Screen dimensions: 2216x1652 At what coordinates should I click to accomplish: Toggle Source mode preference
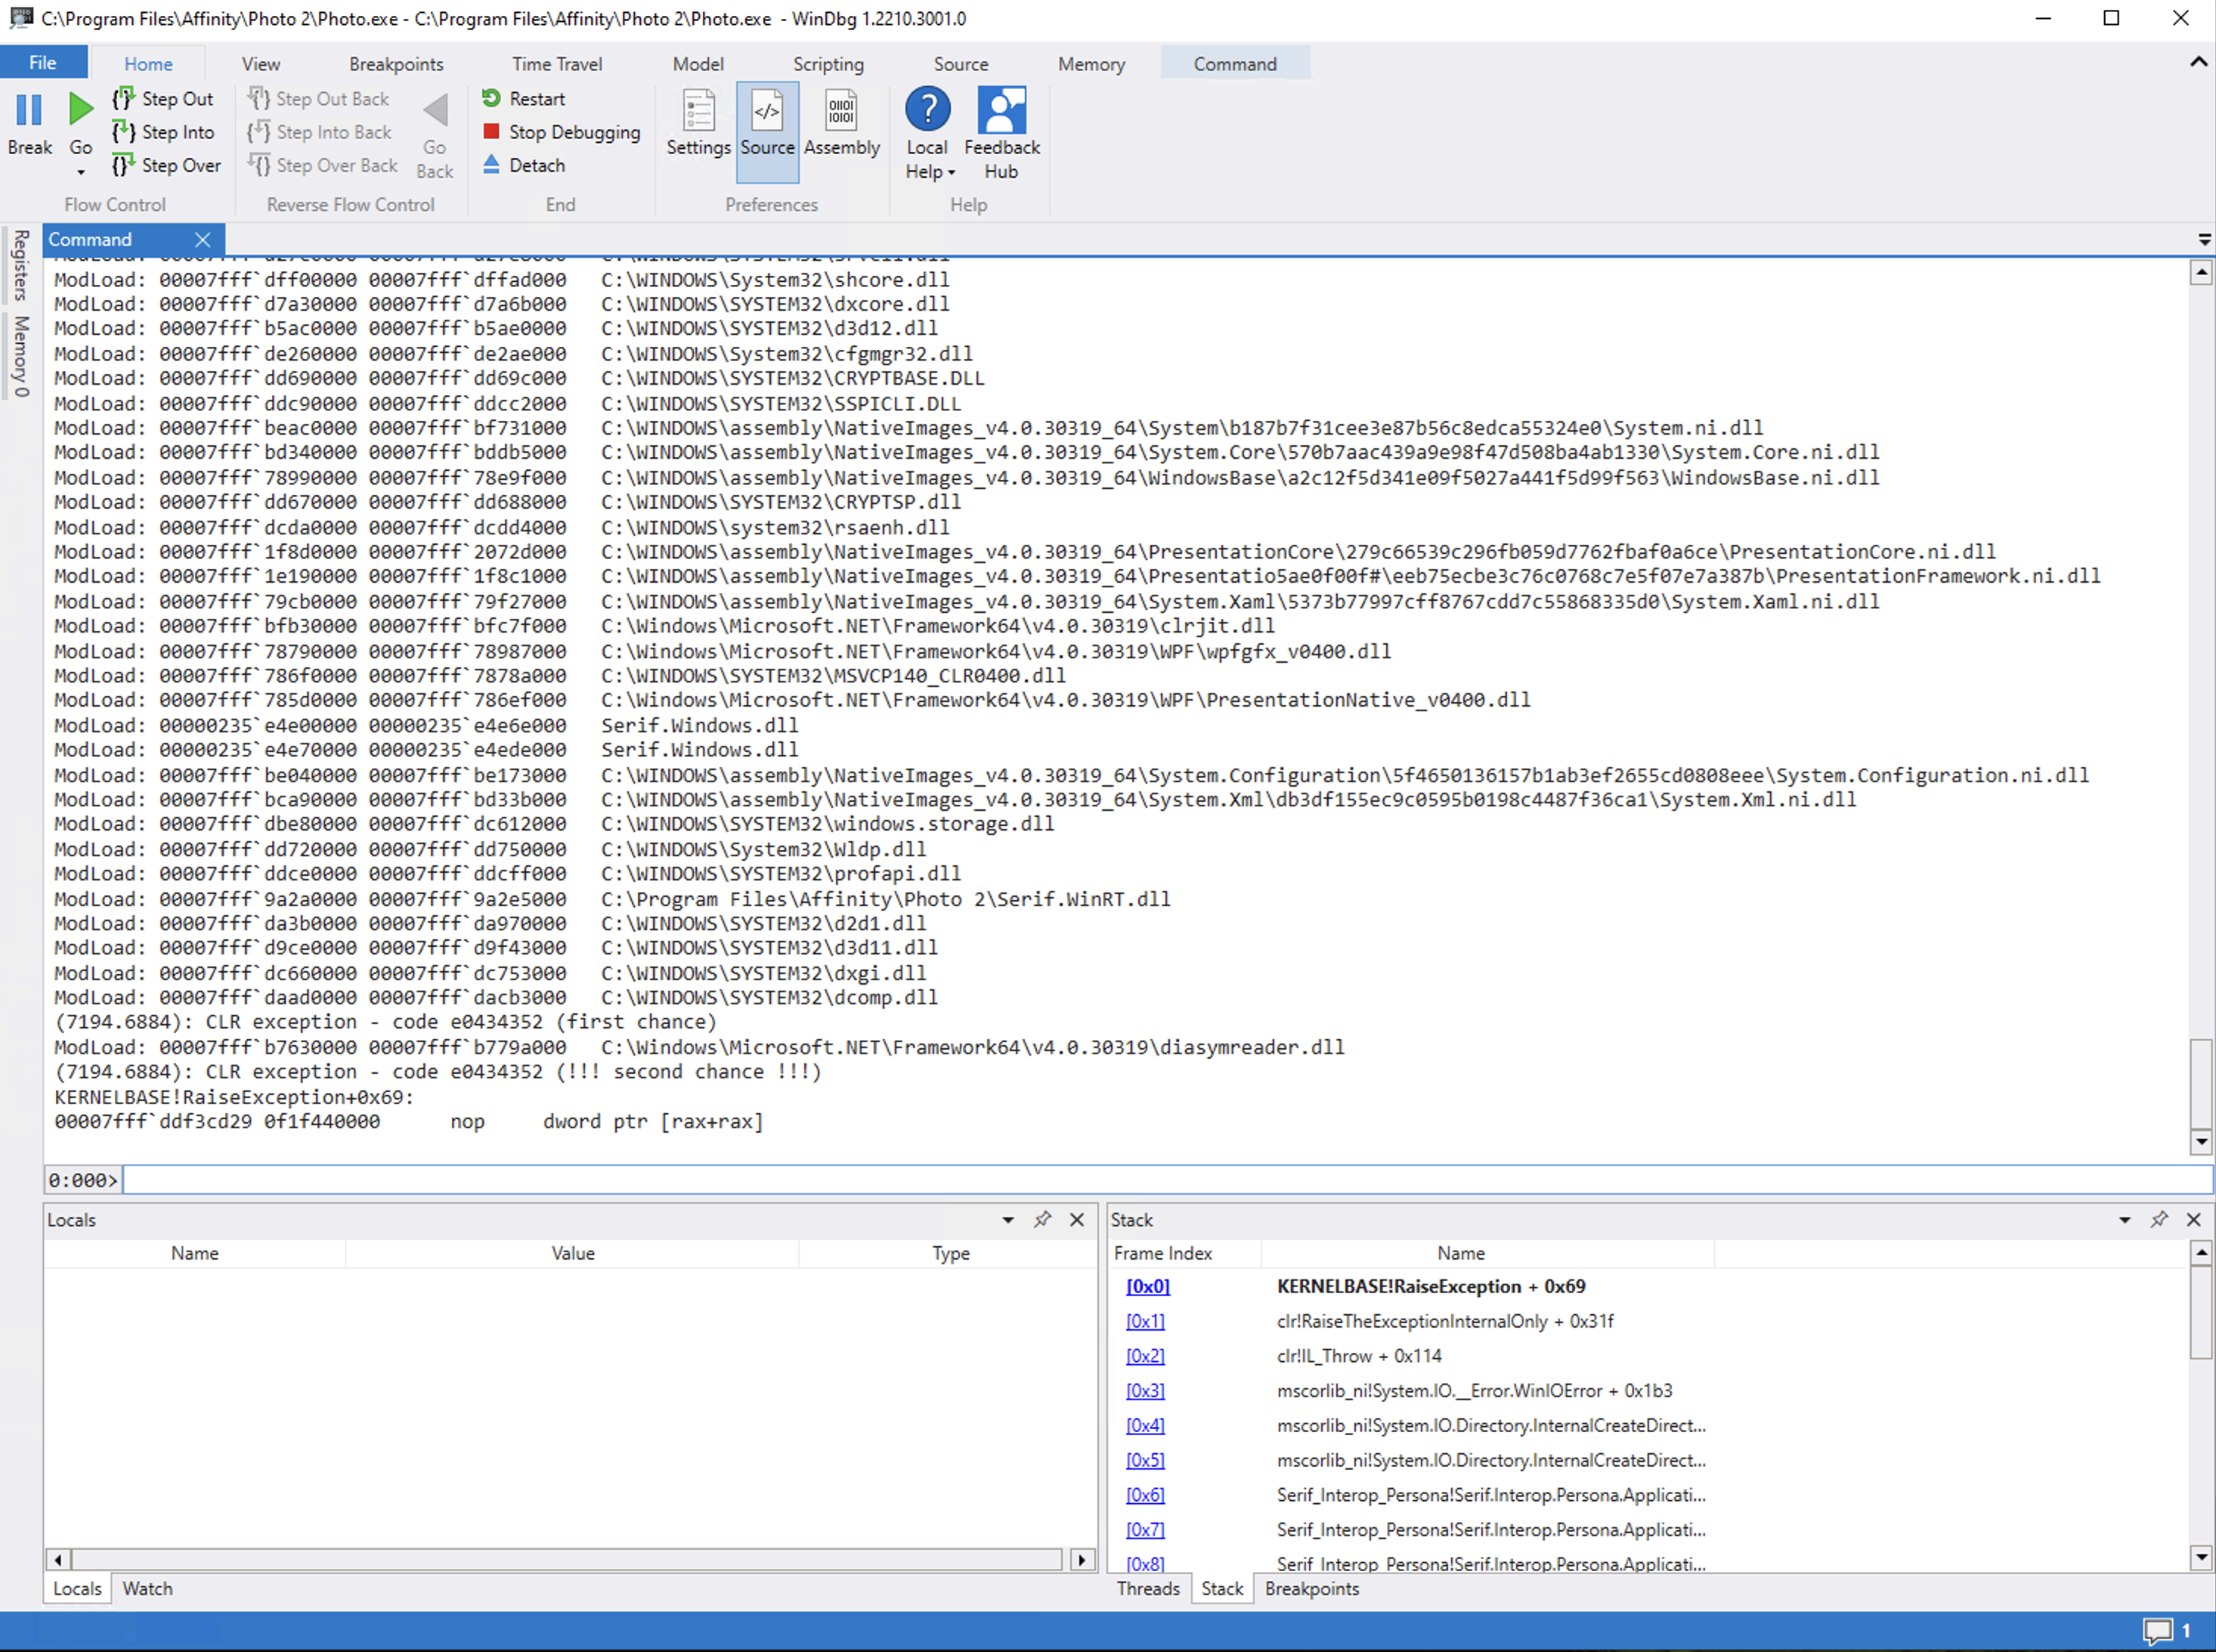click(x=767, y=112)
